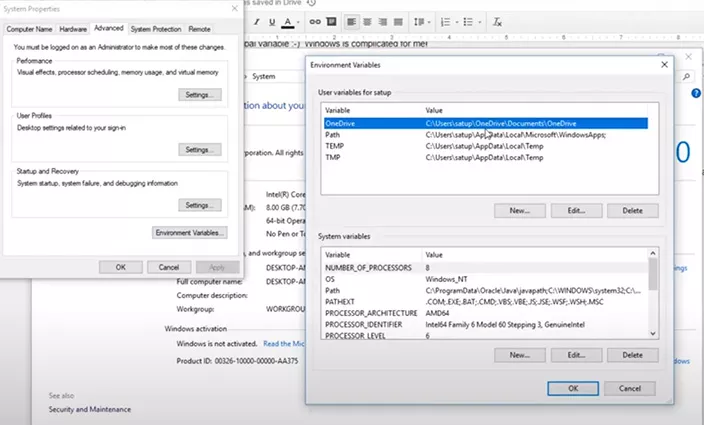Edit the selected system variable

[x=576, y=355]
